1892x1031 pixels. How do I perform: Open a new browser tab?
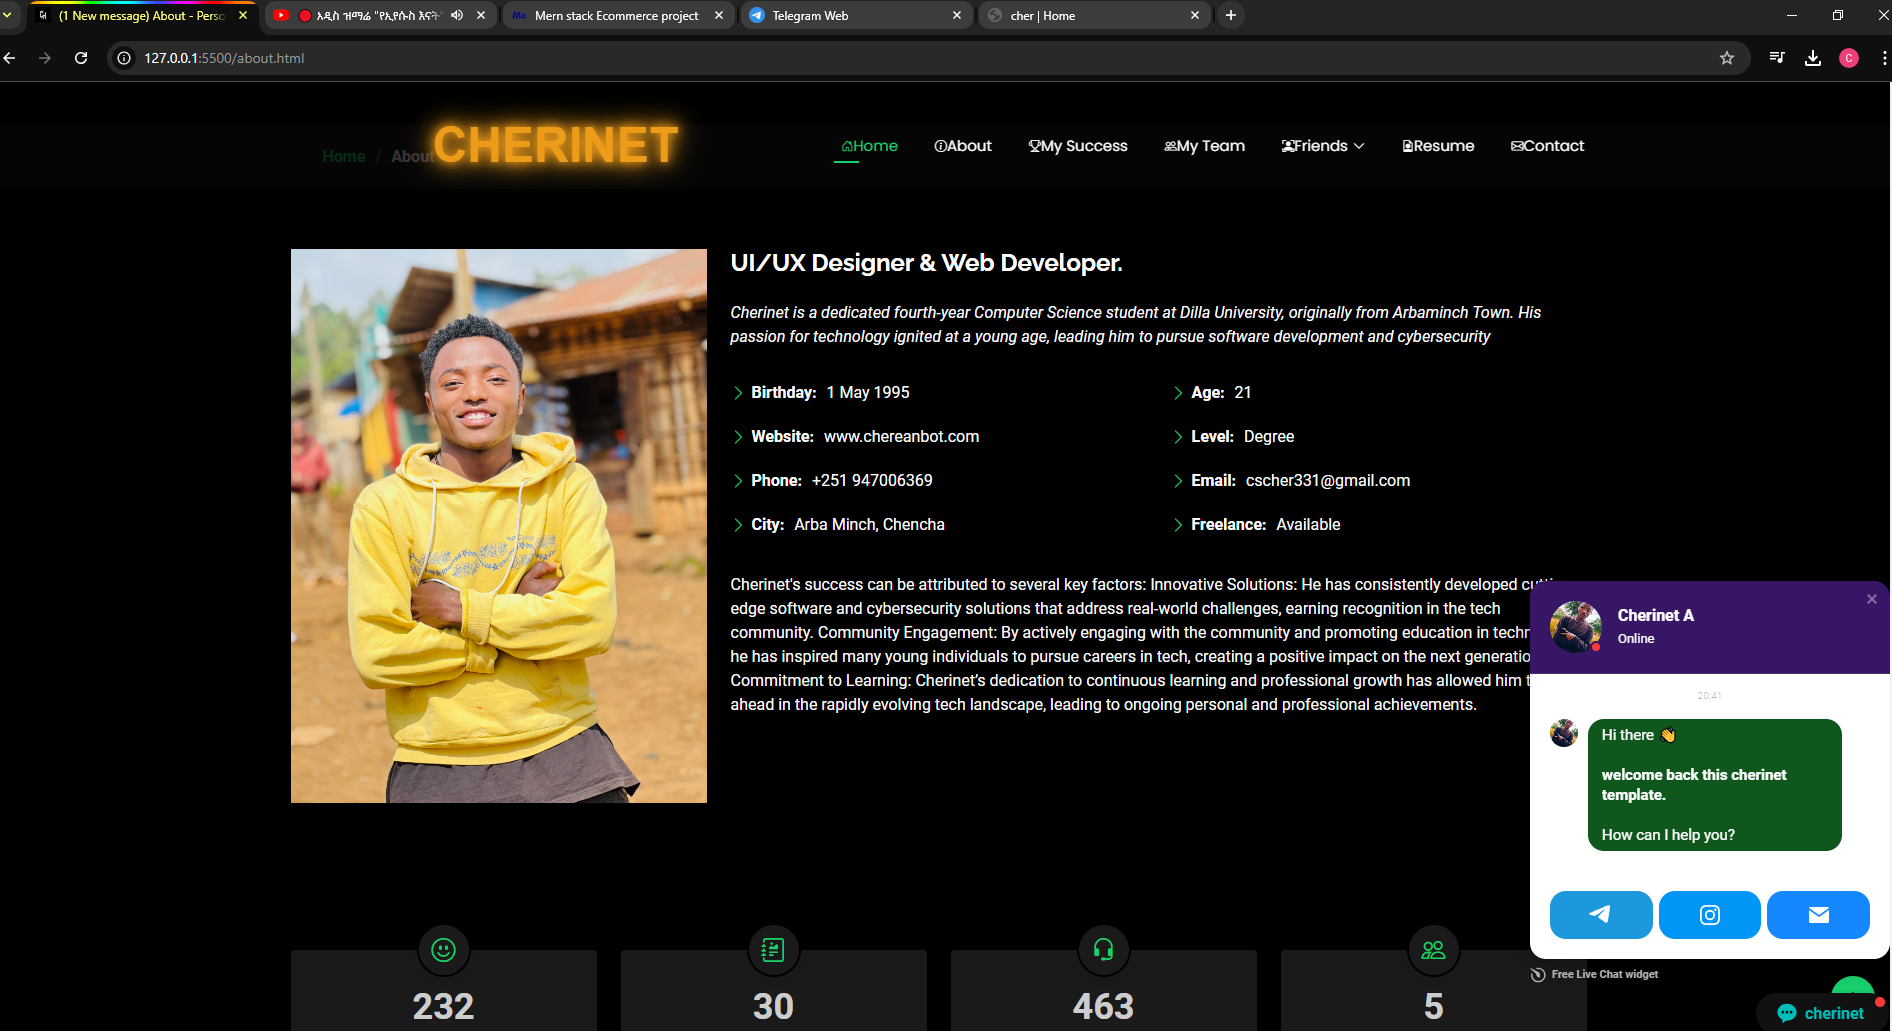click(1230, 15)
